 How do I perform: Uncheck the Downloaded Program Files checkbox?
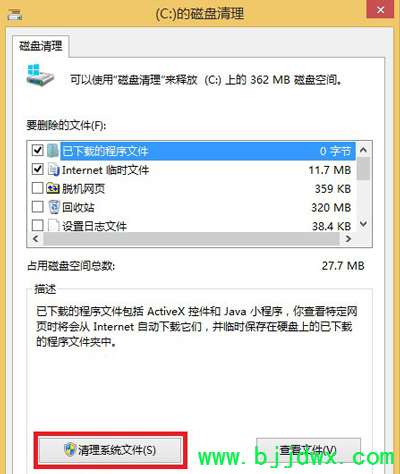click(x=37, y=150)
